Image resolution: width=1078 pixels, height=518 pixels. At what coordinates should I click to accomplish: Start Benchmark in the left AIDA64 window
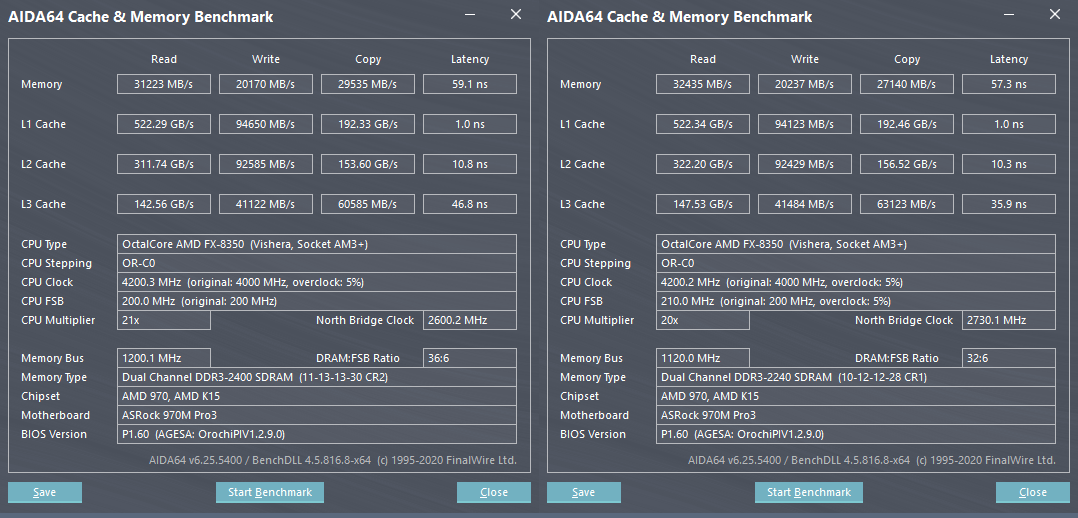coord(270,492)
